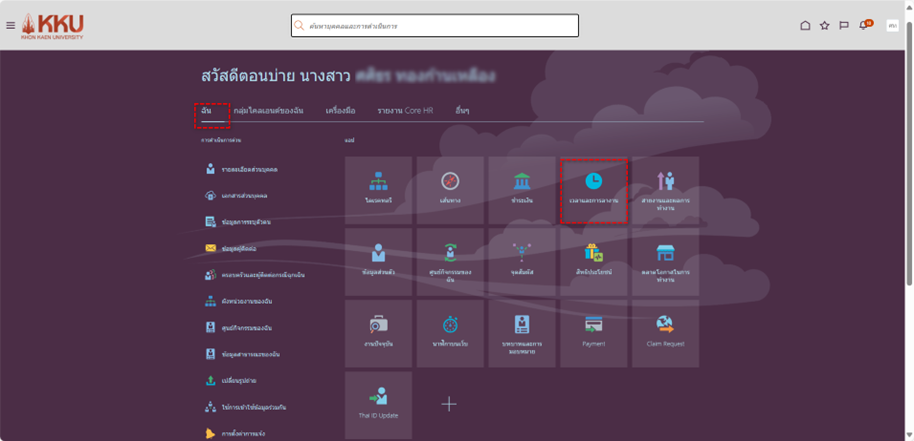The height and width of the screenshot is (441, 914).
Task: Click the change photo quick action link
Action: [238, 381]
